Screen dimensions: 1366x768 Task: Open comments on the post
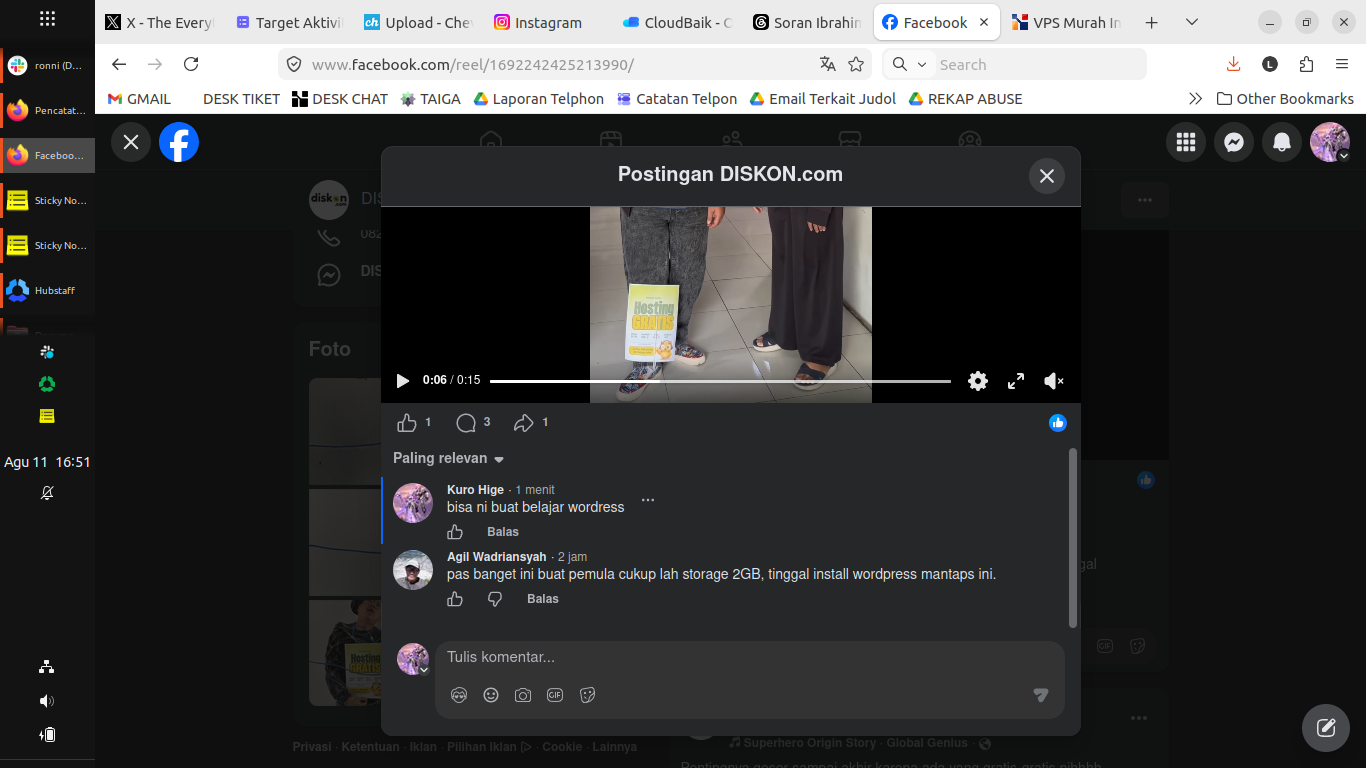coord(466,423)
